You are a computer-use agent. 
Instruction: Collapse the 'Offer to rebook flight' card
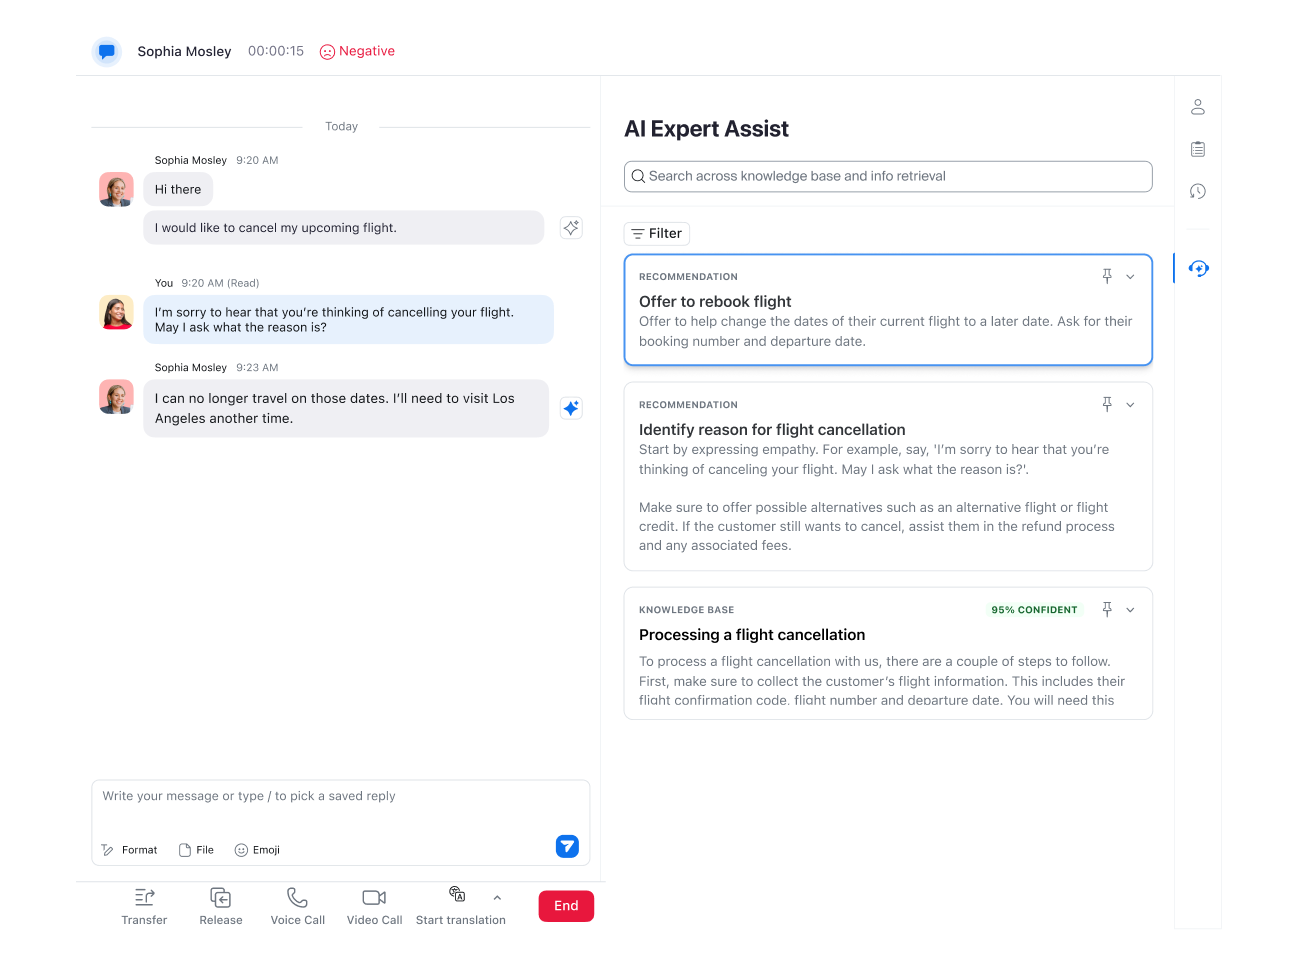tap(1130, 276)
